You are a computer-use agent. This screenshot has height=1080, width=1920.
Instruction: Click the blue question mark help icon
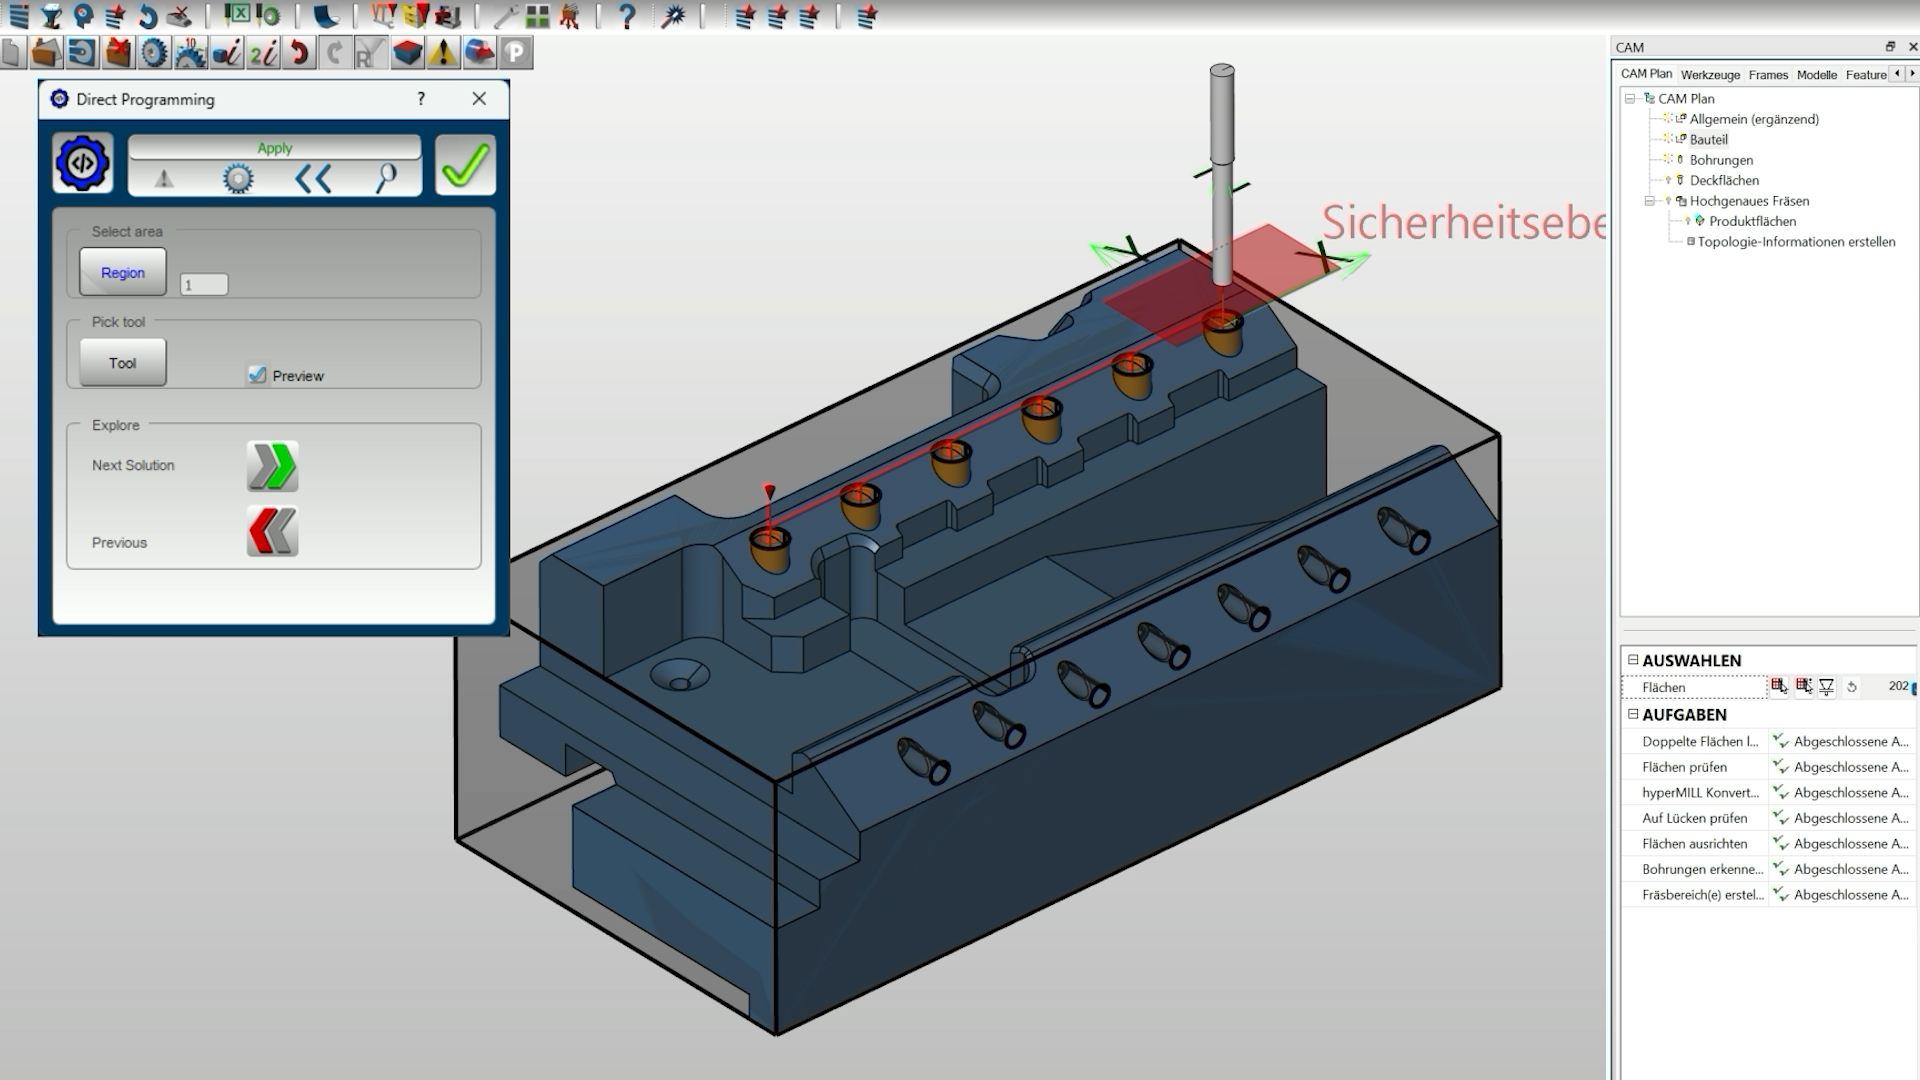point(627,16)
